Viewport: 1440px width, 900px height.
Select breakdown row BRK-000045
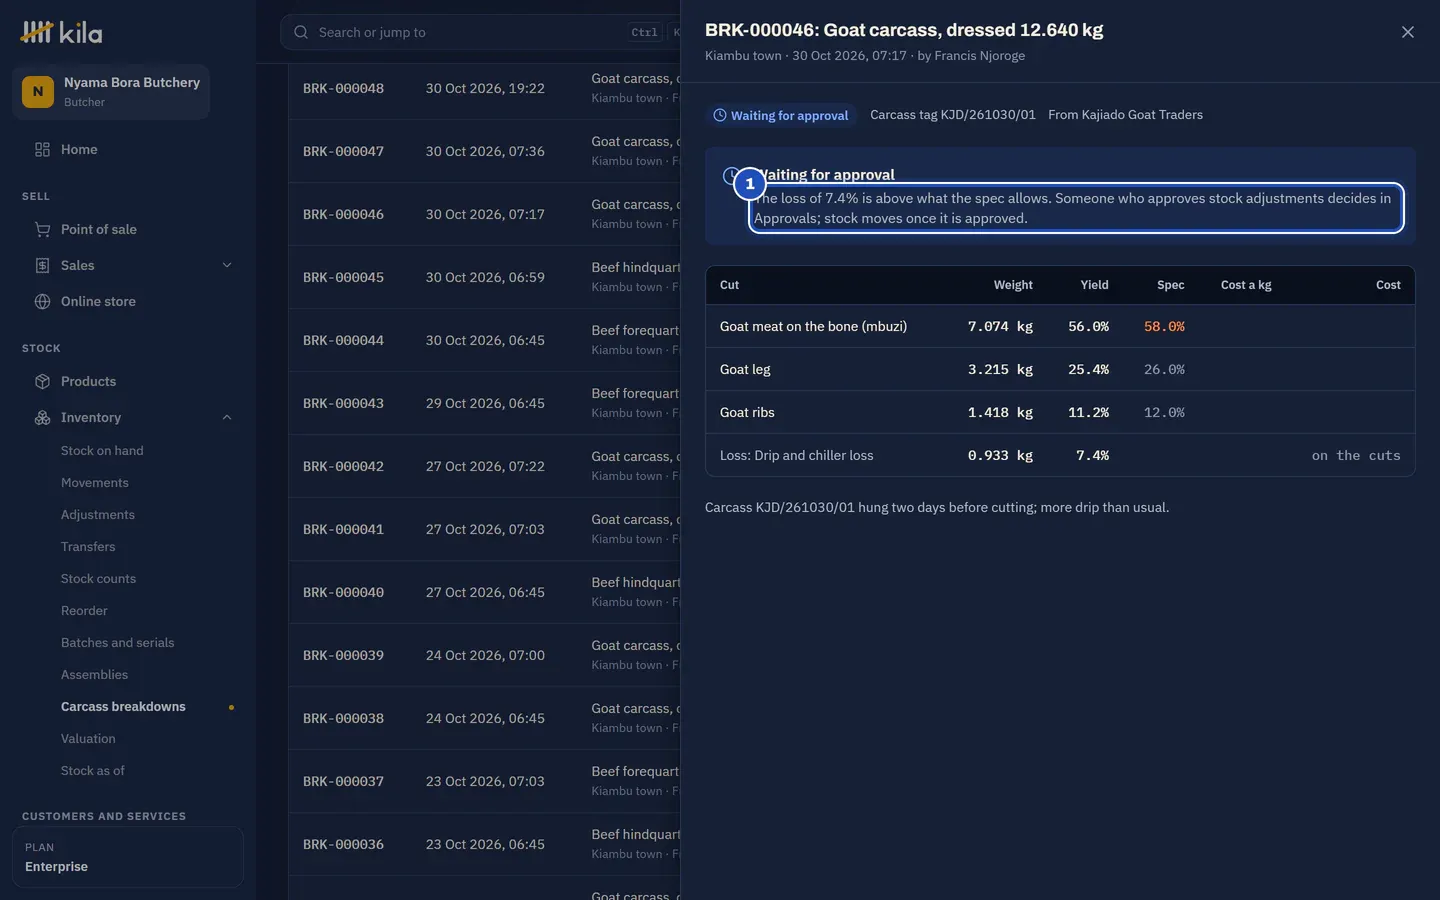coord(485,277)
